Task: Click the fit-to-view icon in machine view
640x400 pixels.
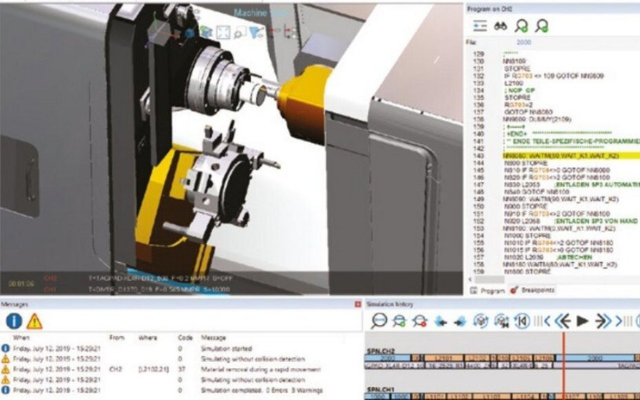Action: pos(223,32)
